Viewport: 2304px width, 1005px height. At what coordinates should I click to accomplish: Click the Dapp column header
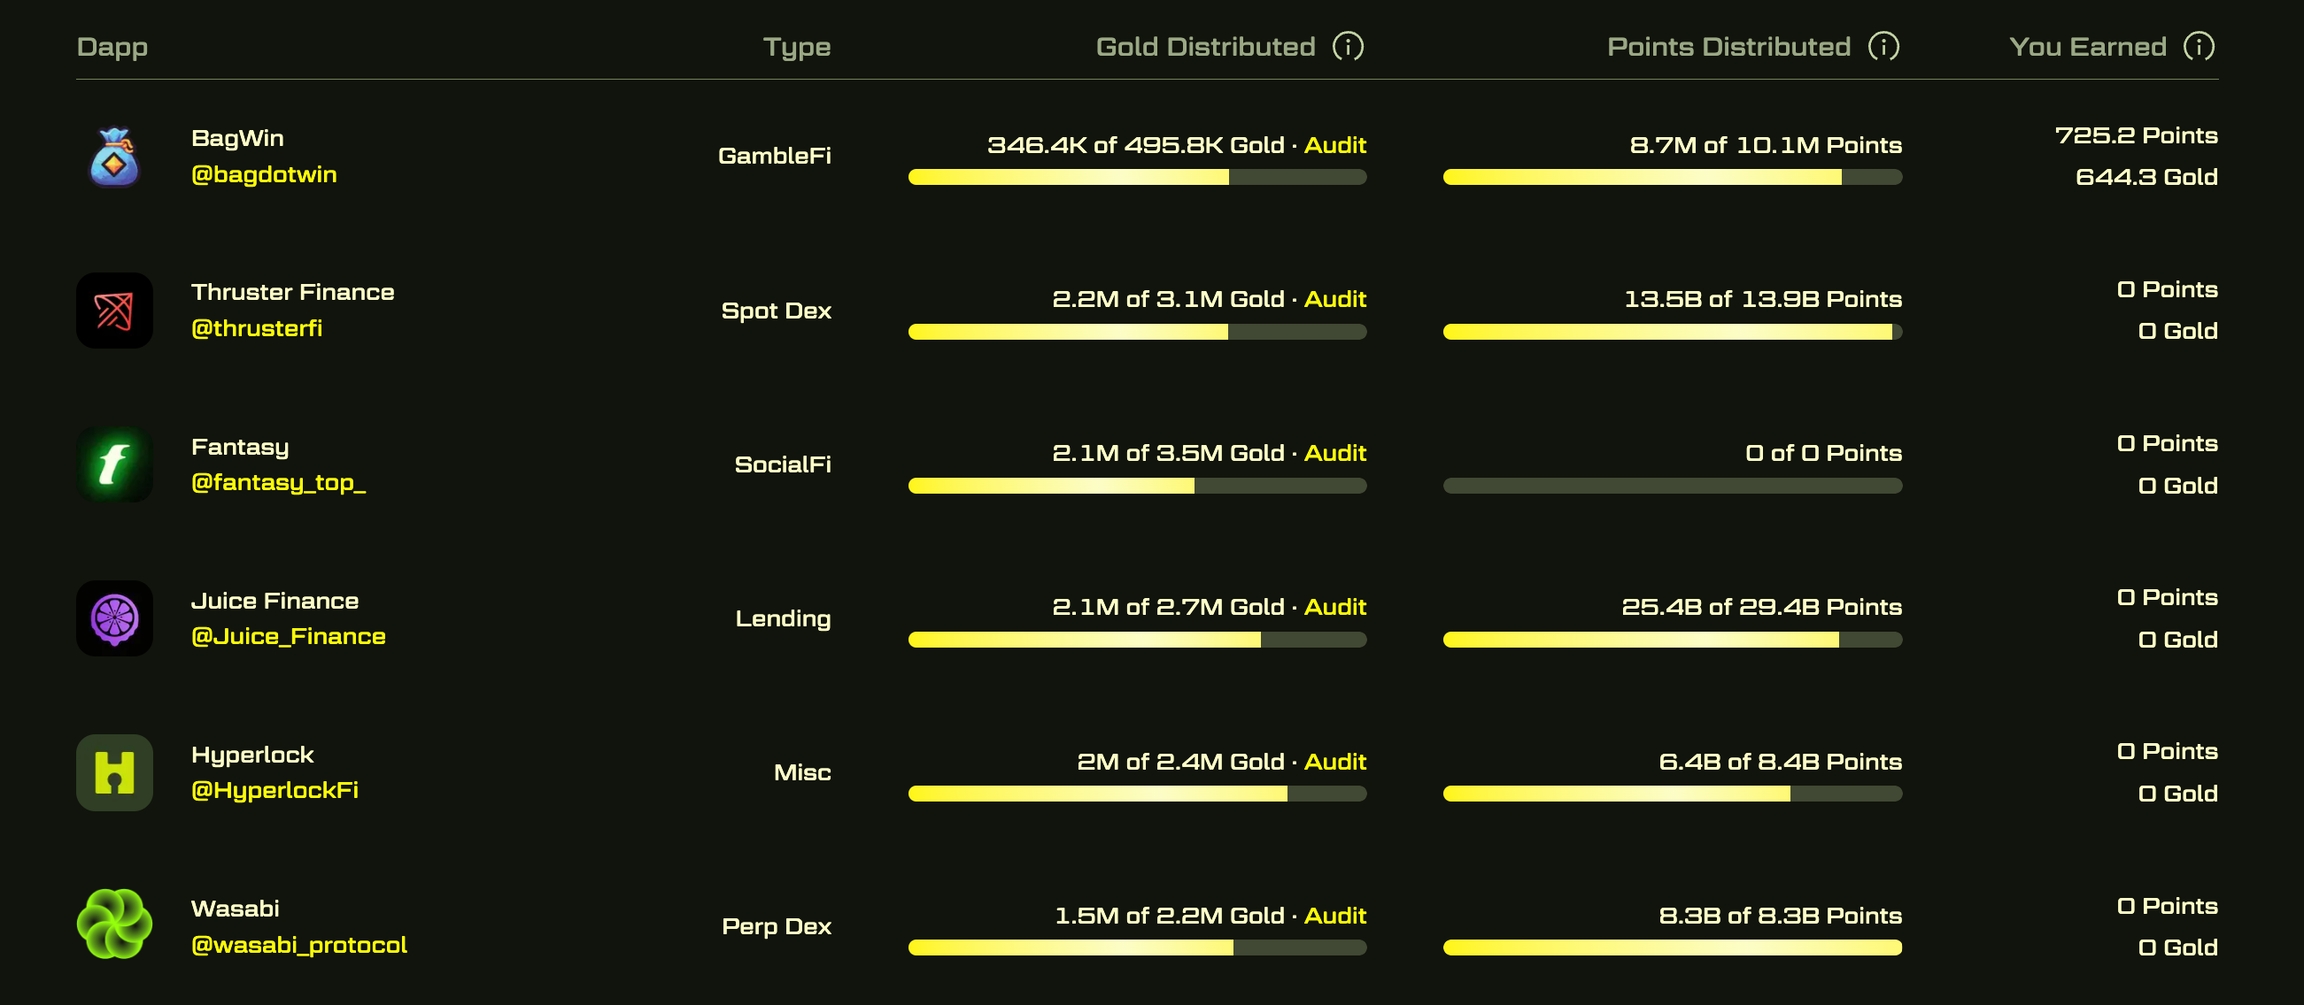[112, 47]
